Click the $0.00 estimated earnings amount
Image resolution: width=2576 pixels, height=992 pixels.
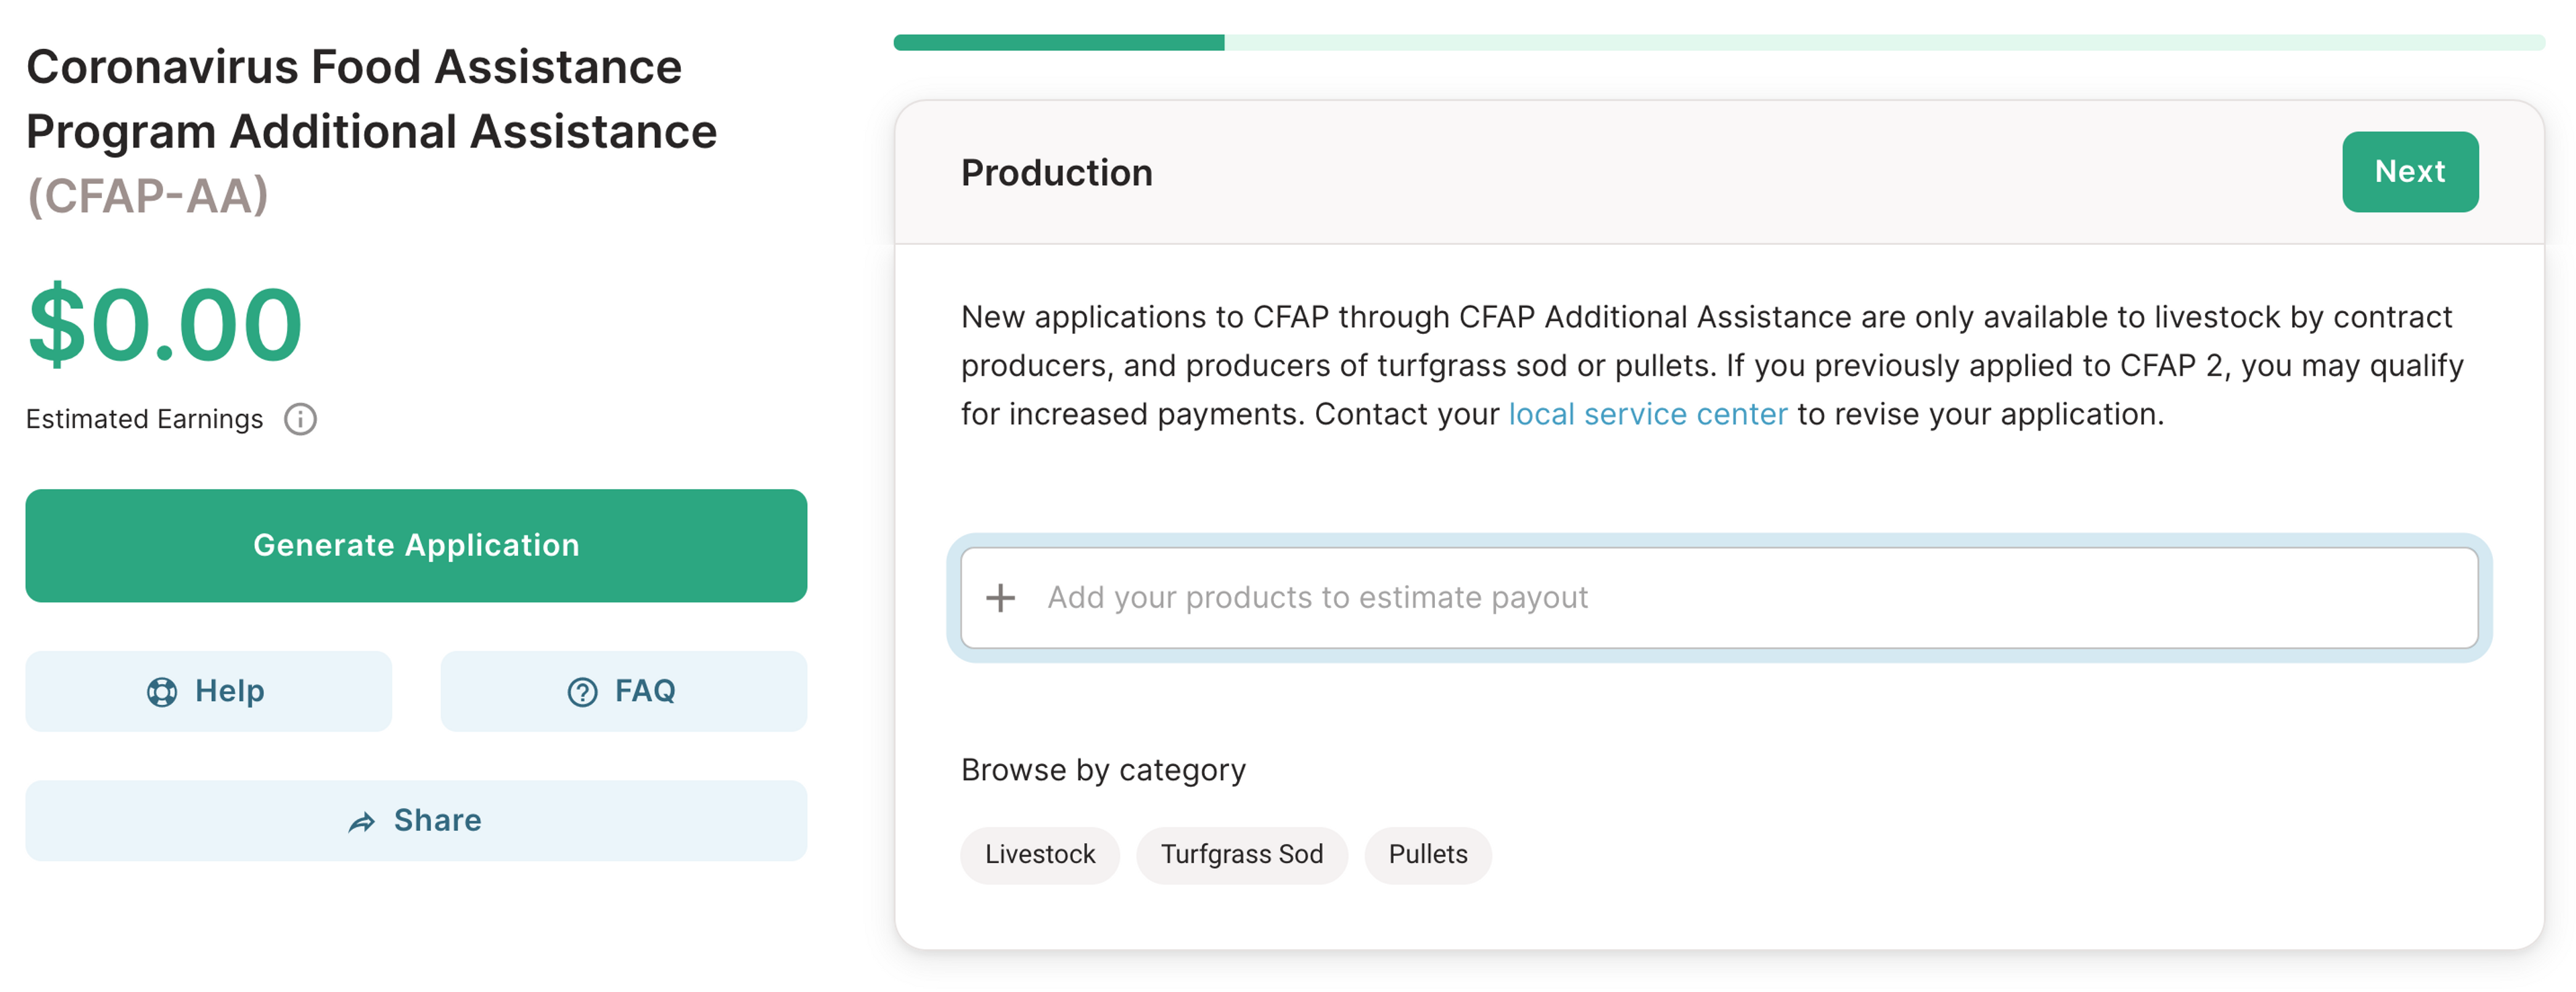tap(165, 325)
